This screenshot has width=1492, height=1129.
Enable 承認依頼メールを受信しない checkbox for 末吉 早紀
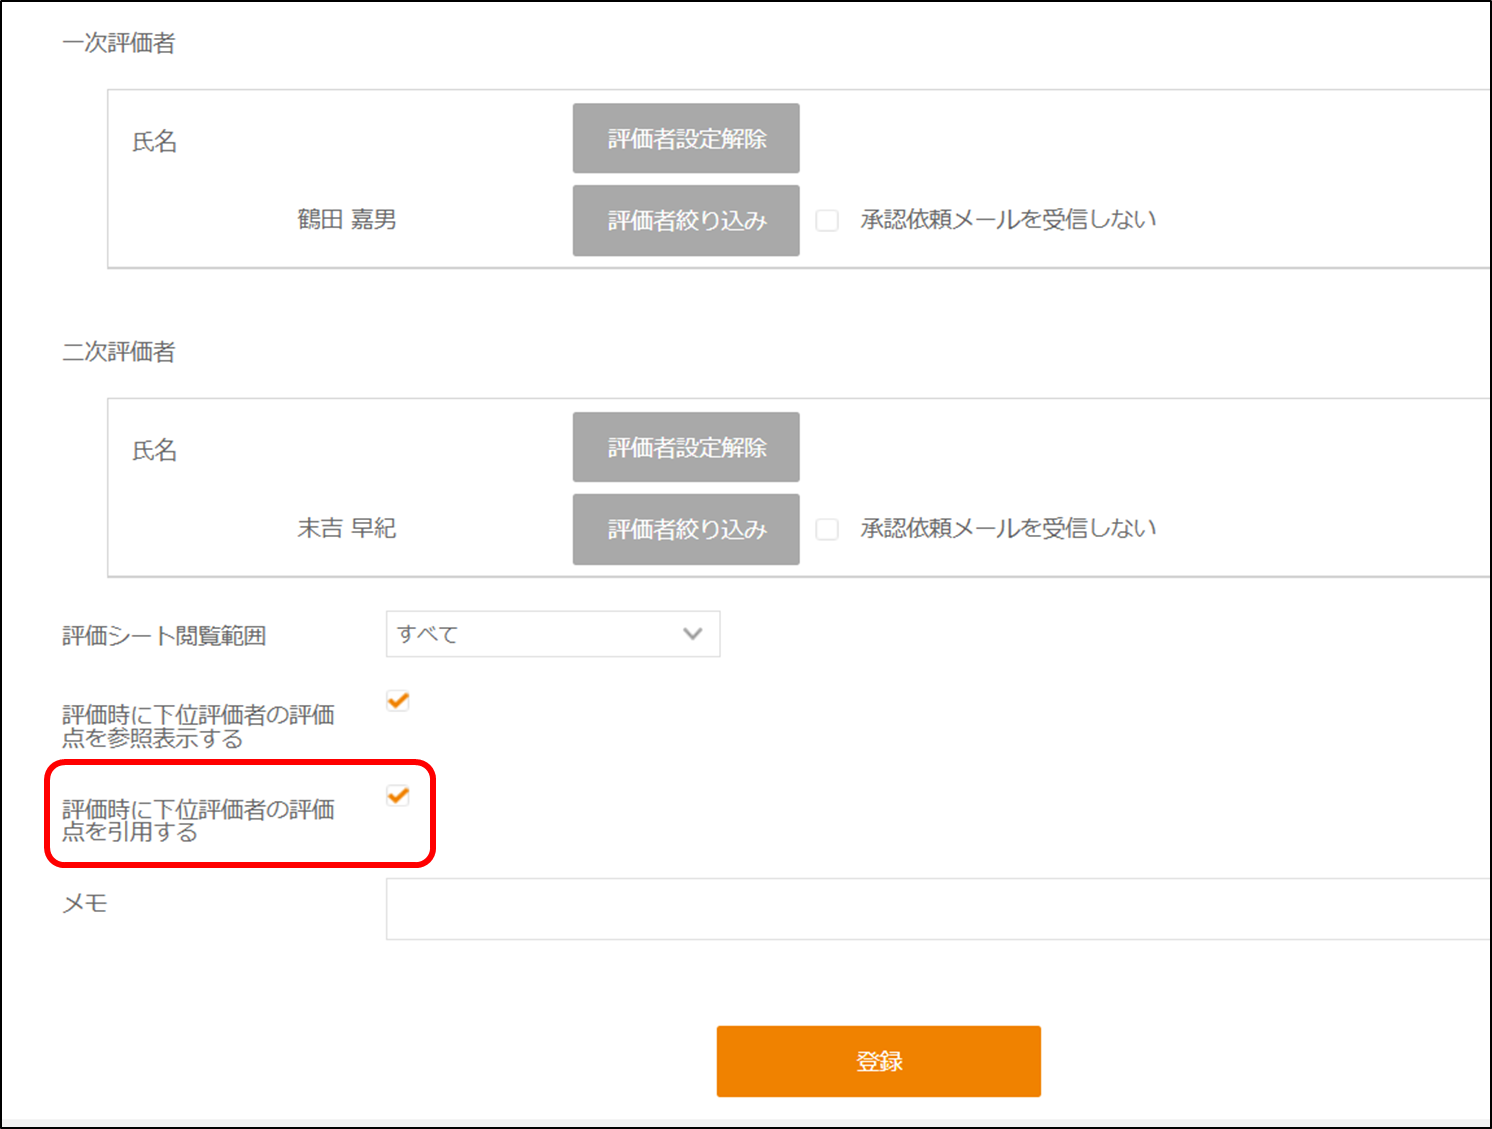pyautogui.click(x=827, y=529)
